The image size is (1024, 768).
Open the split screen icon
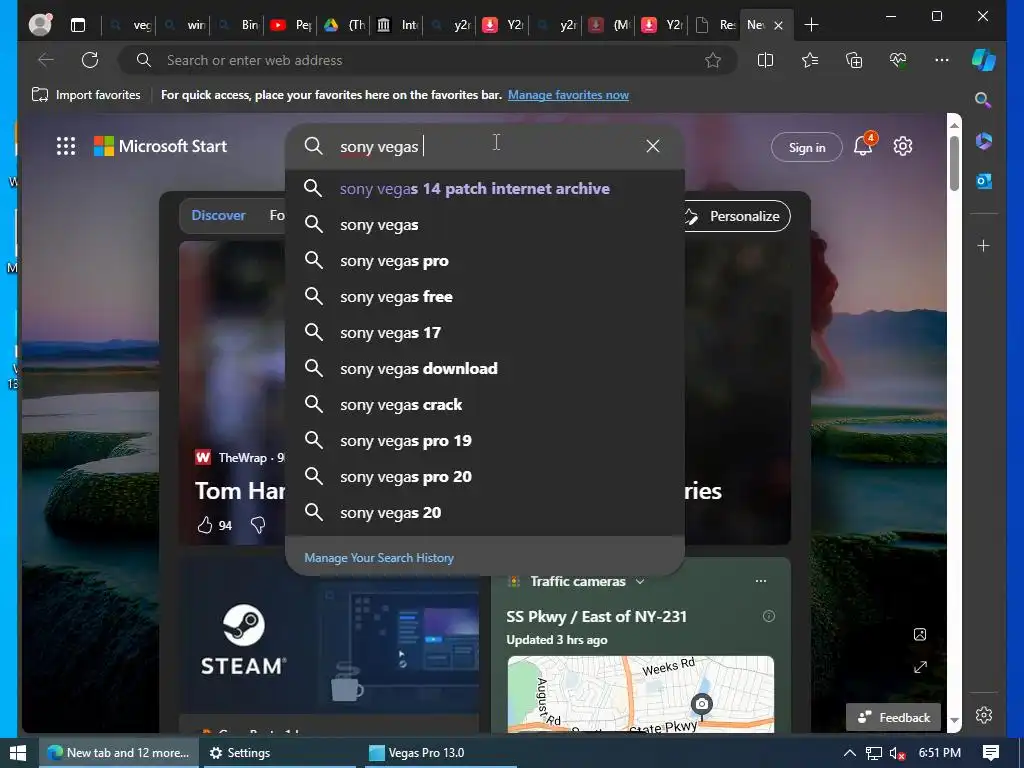(765, 60)
